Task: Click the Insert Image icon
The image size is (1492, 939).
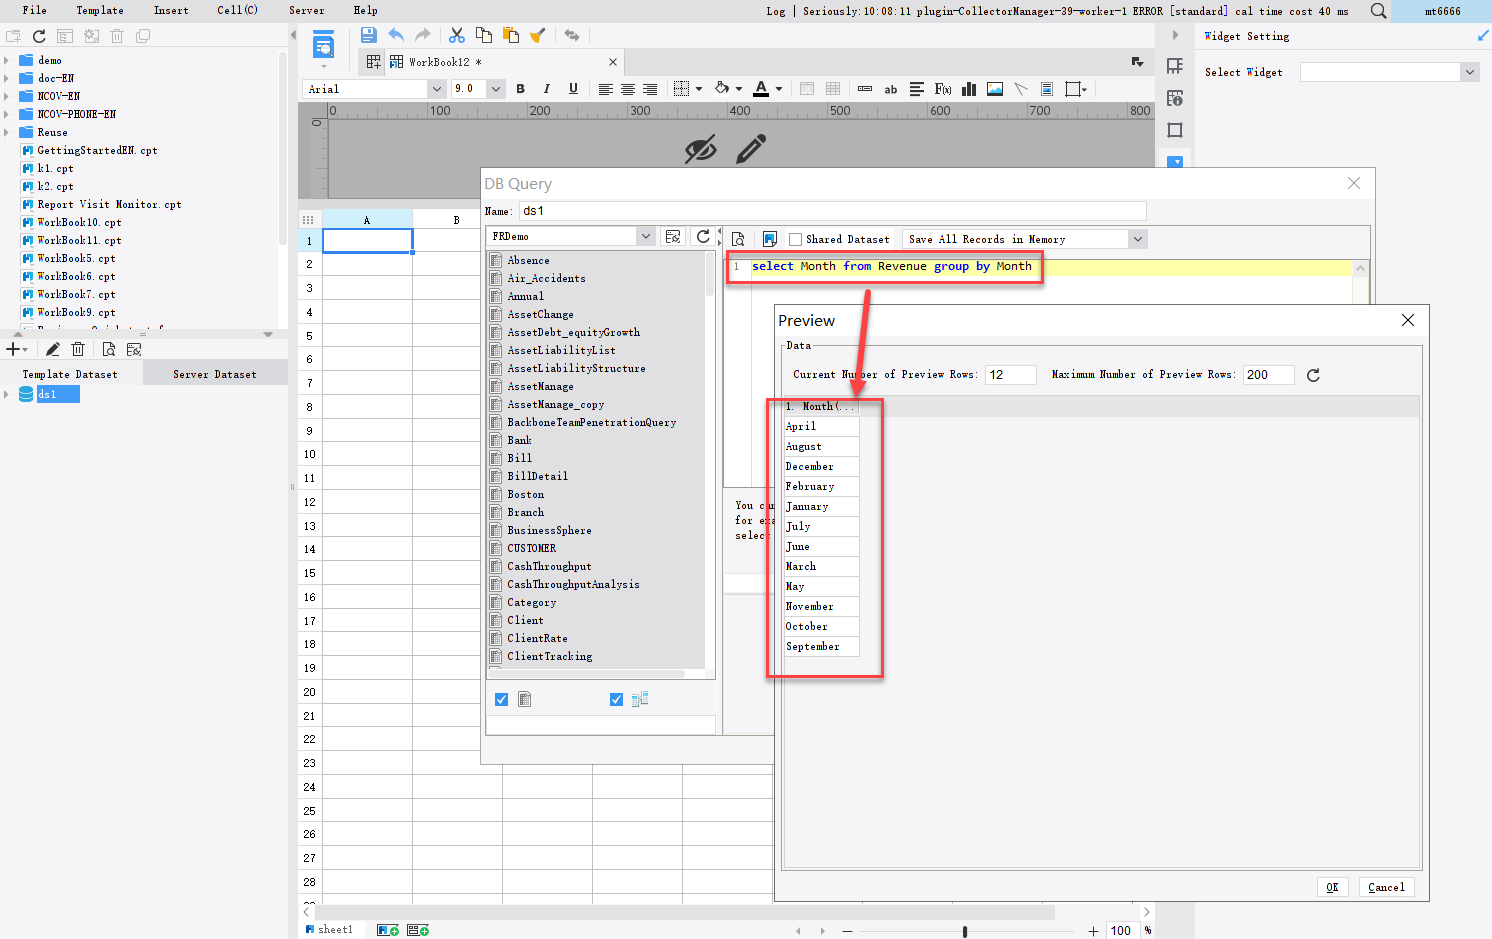Action: tap(995, 89)
